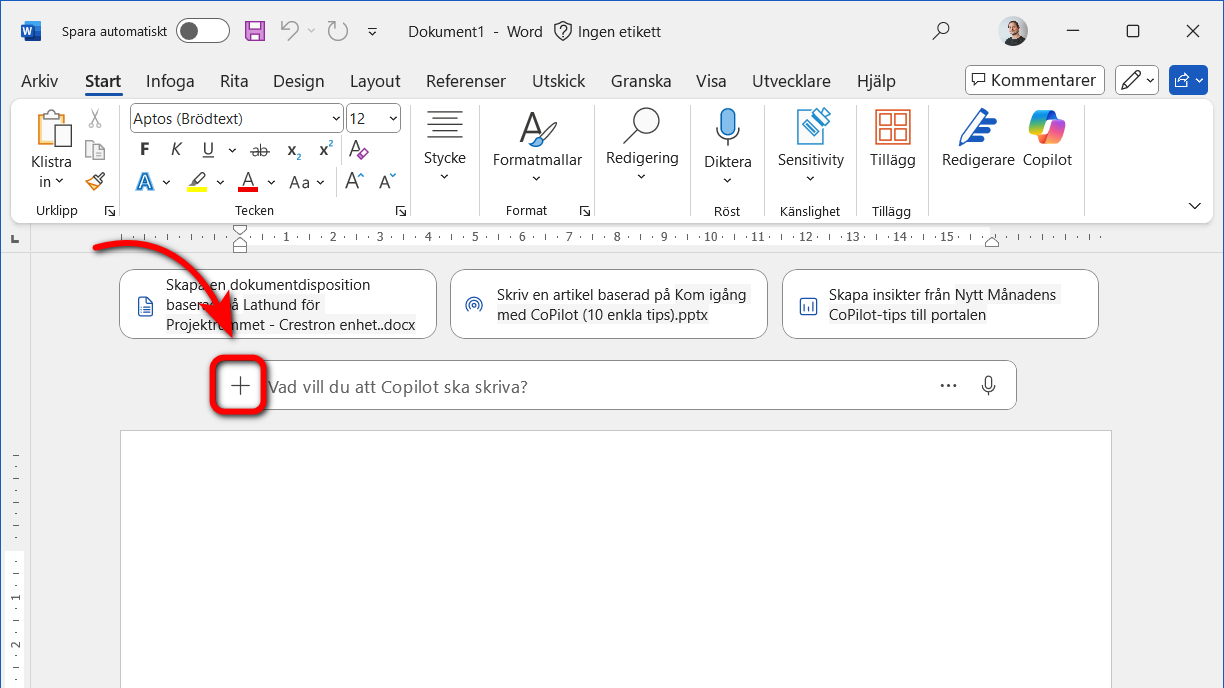Click the blue Share button
This screenshot has height=688, width=1224.
[x=1188, y=80]
